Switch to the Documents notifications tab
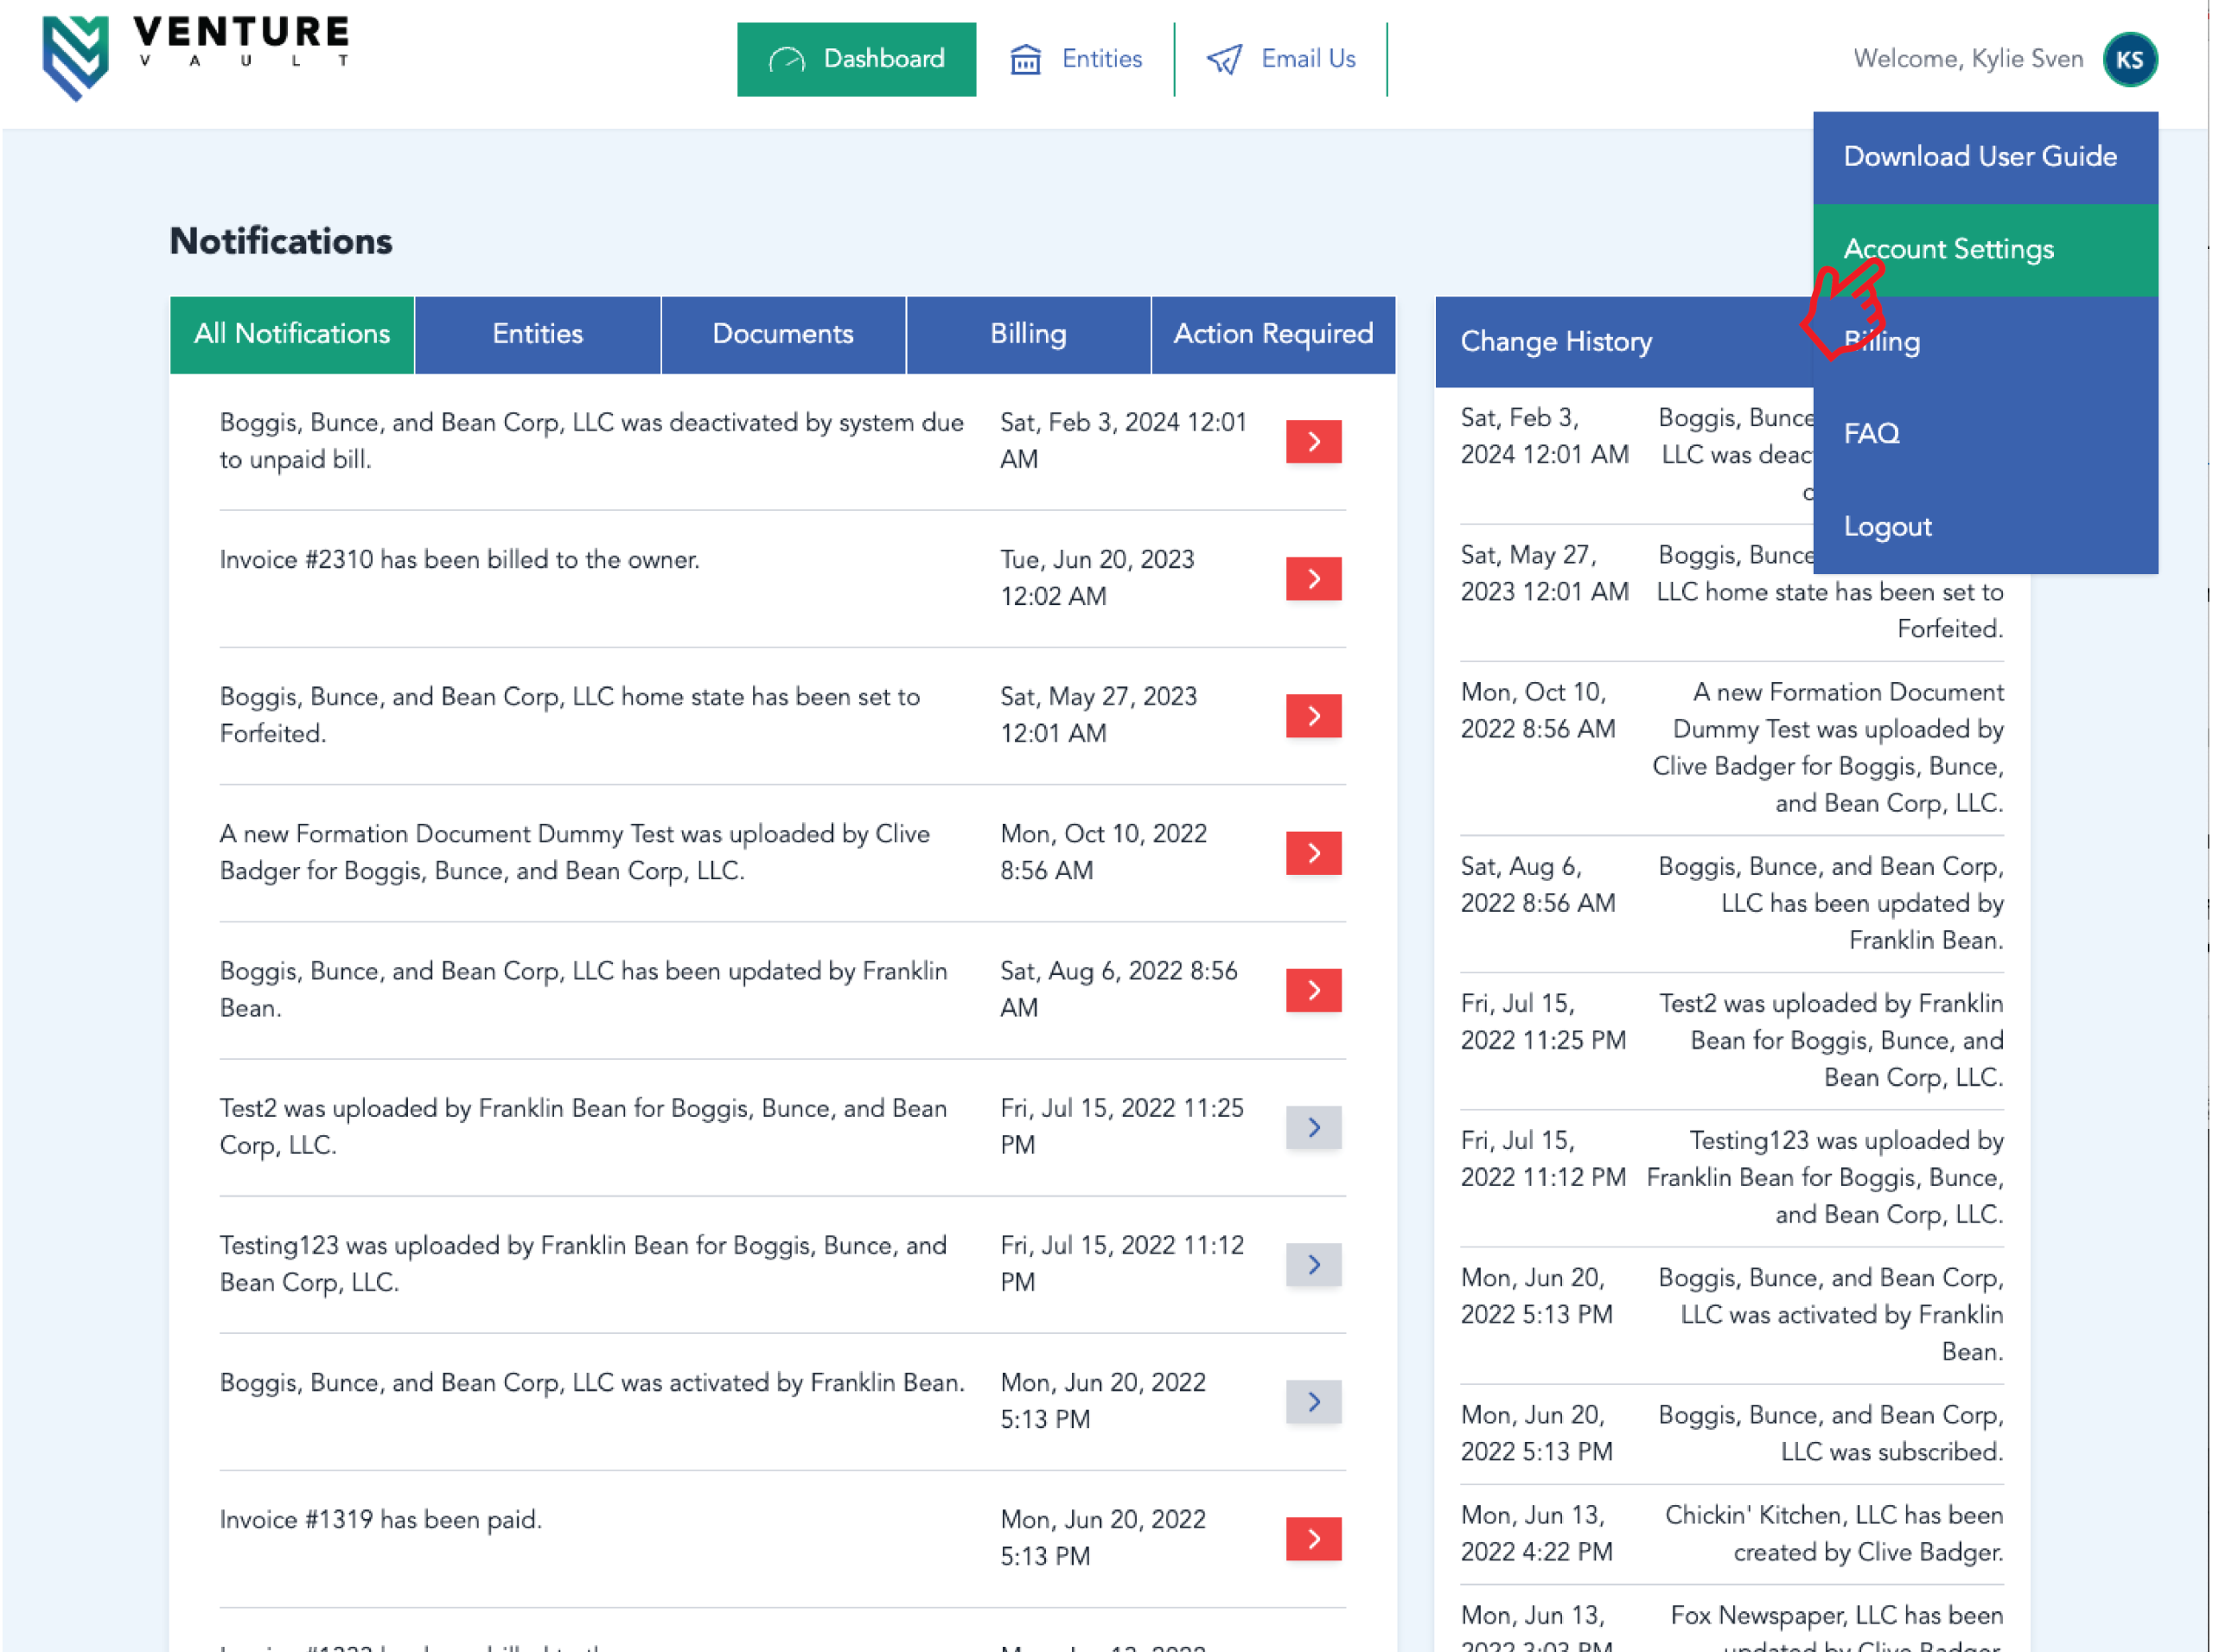This screenshot has height=1652, width=2213. [782, 334]
